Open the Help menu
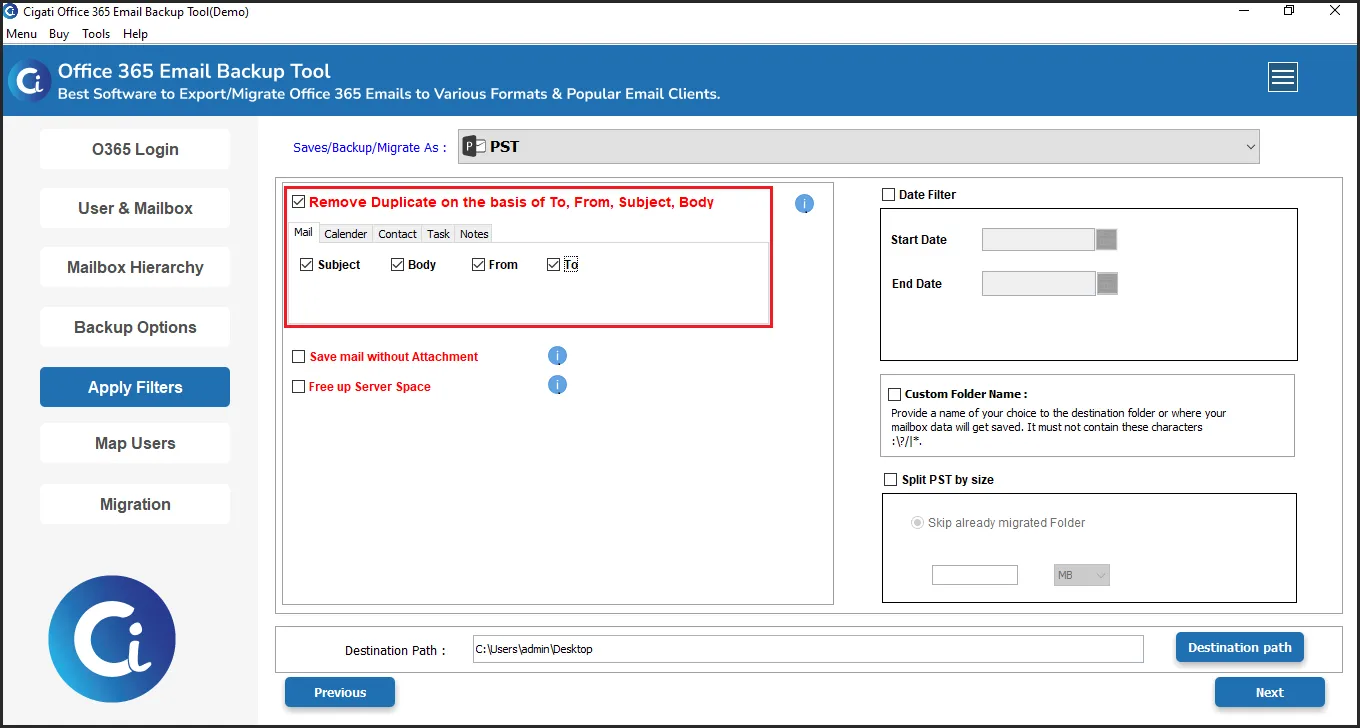 (x=135, y=34)
